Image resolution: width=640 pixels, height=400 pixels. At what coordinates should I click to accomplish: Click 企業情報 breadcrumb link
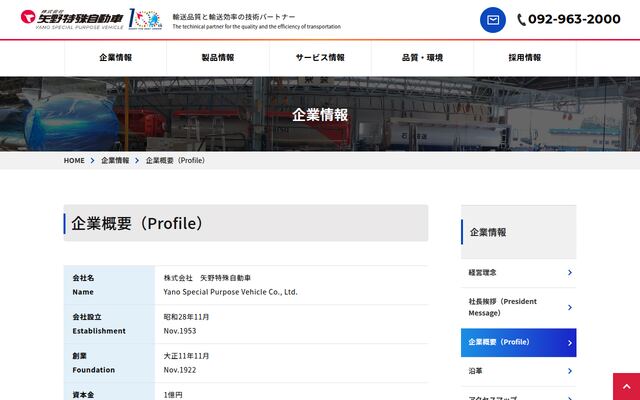(x=115, y=160)
